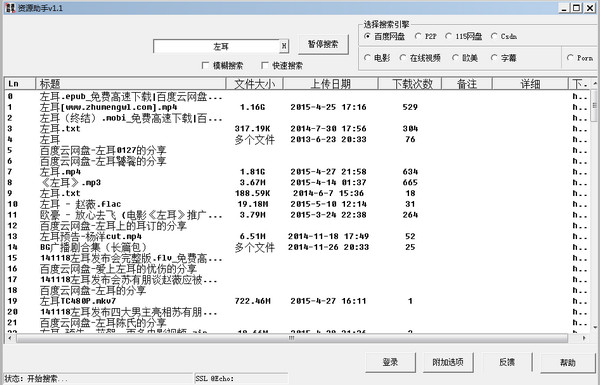Sort by the 文件大小 column header

[254, 83]
